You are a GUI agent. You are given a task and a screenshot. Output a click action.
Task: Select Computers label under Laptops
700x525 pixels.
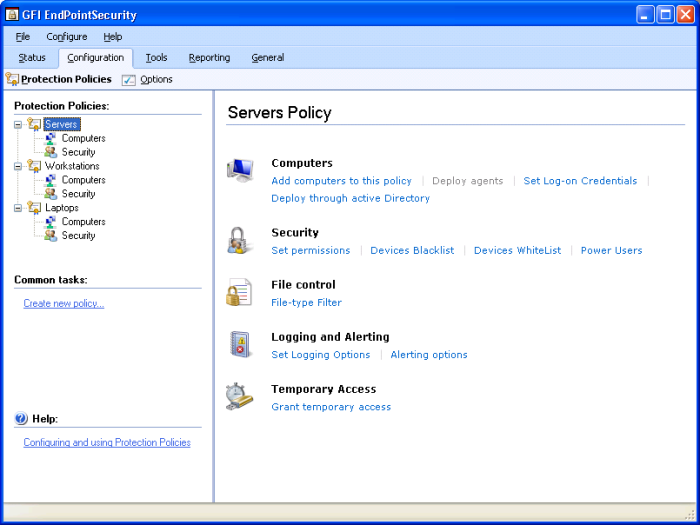coord(83,222)
